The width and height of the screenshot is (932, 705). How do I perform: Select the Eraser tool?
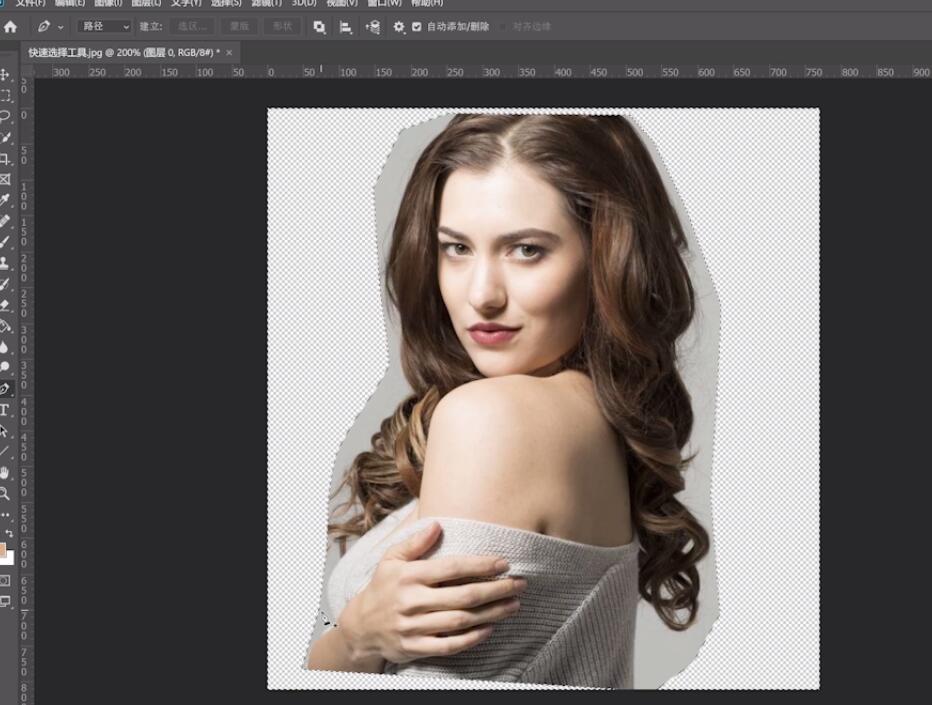(5, 305)
